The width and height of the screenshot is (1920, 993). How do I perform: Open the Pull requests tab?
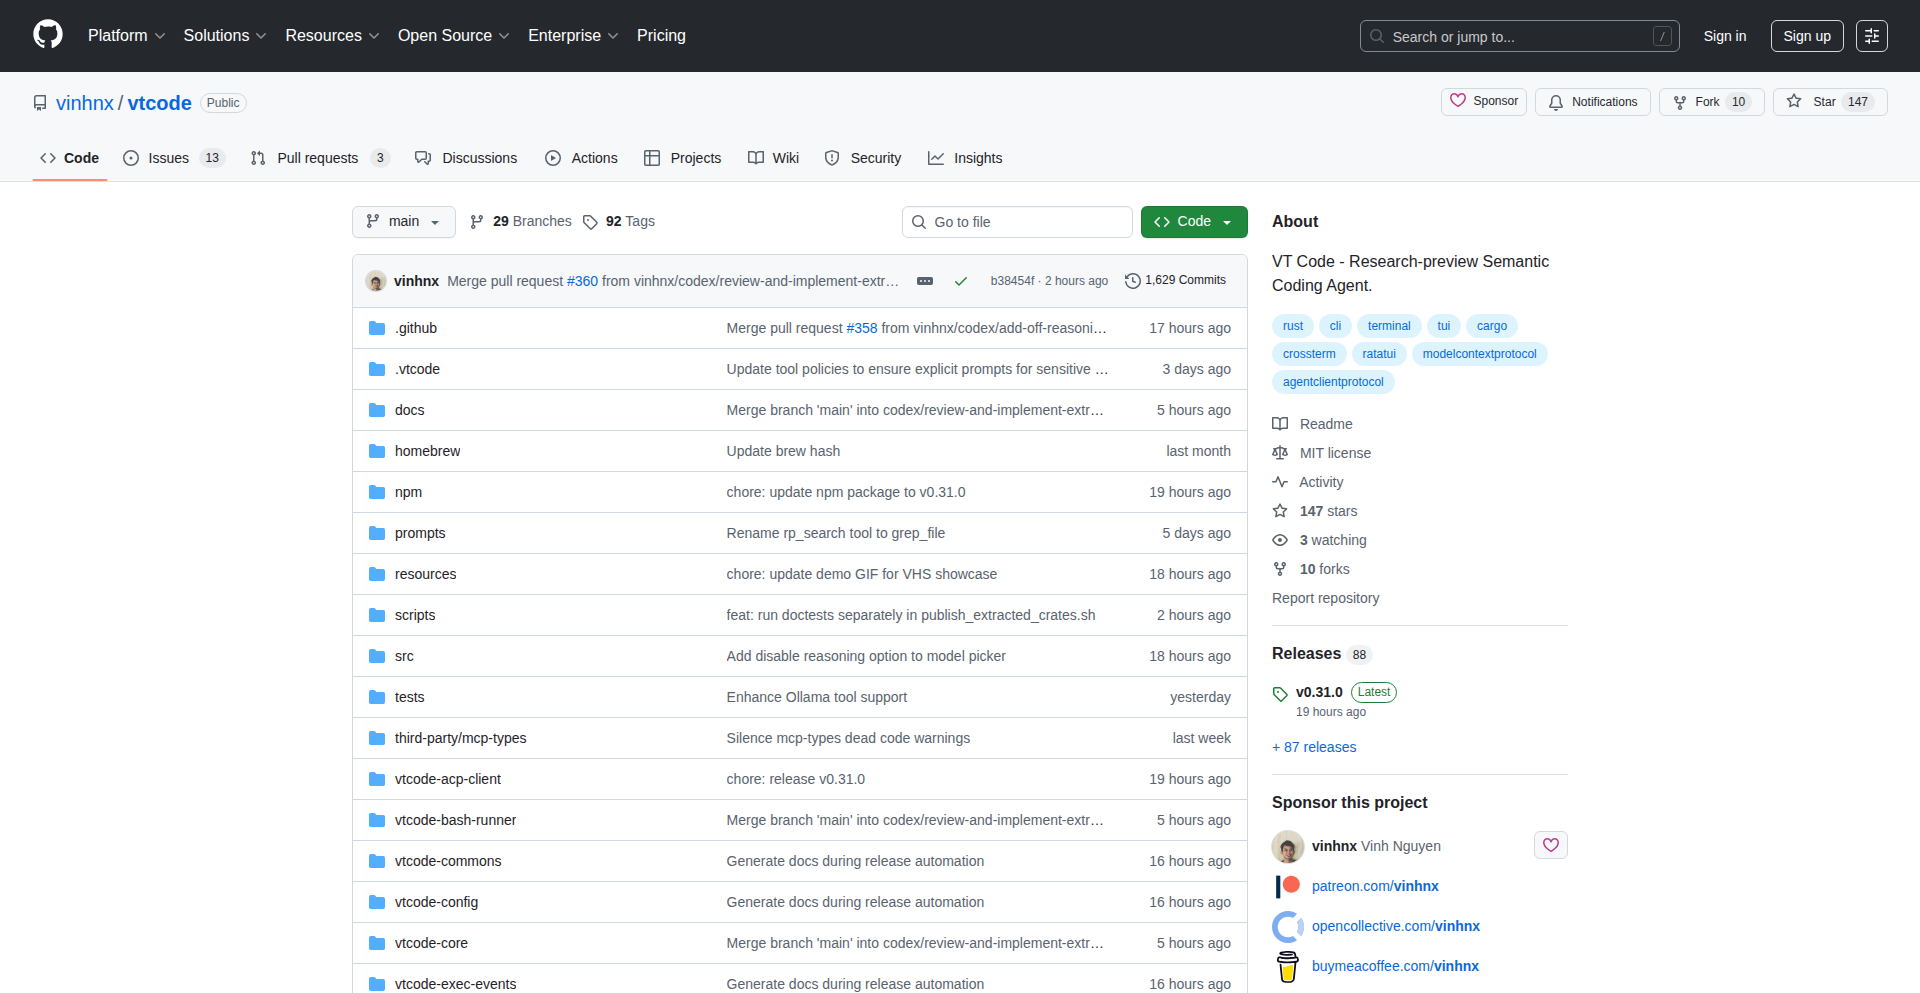[319, 158]
